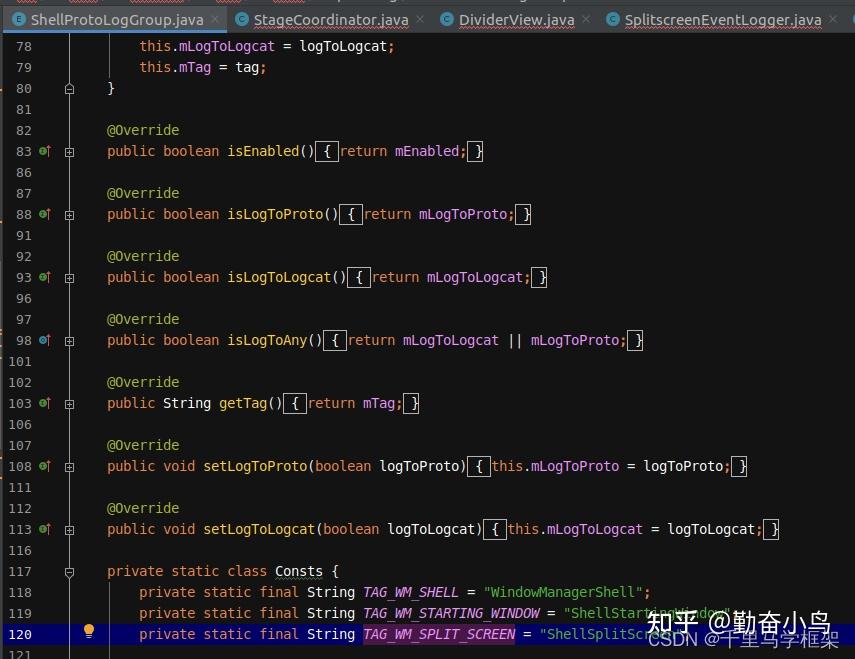Screen dimensions: 855x659
Task: Click the closing fold brace after mLogToProto on line 98
Action: pyautogui.click(x=635, y=341)
